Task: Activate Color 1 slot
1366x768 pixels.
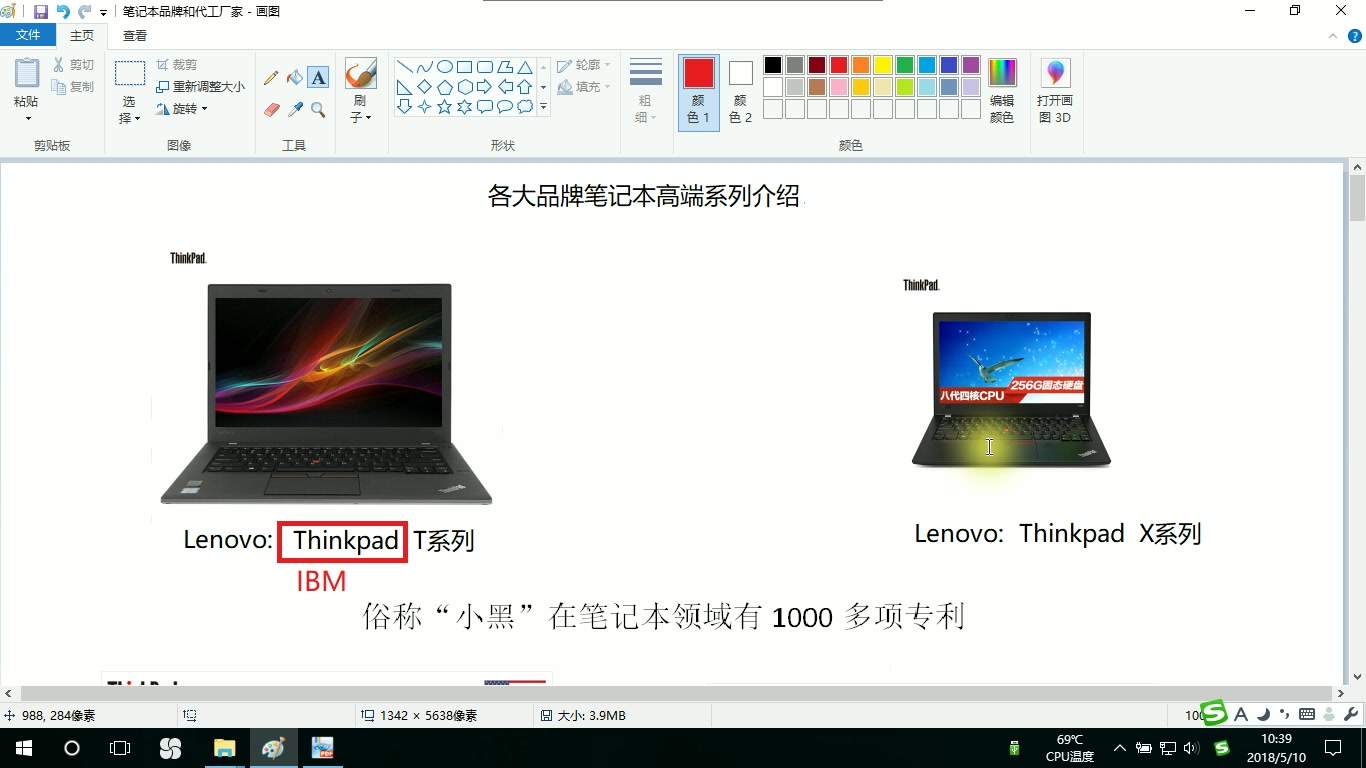Action: [699, 91]
